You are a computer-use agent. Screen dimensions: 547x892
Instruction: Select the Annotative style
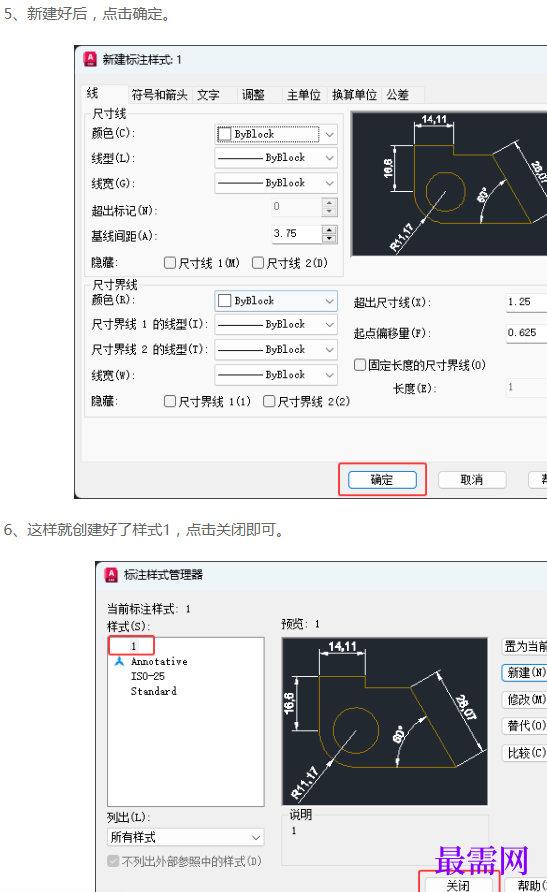pos(159,662)
